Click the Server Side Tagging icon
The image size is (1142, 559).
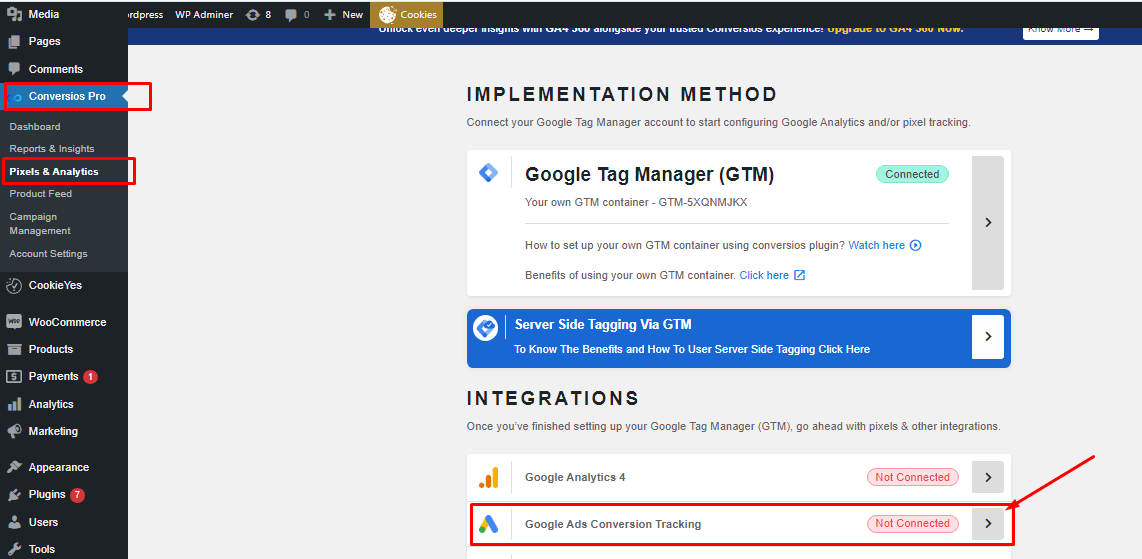pyautogui.click(x=486, y=327)
